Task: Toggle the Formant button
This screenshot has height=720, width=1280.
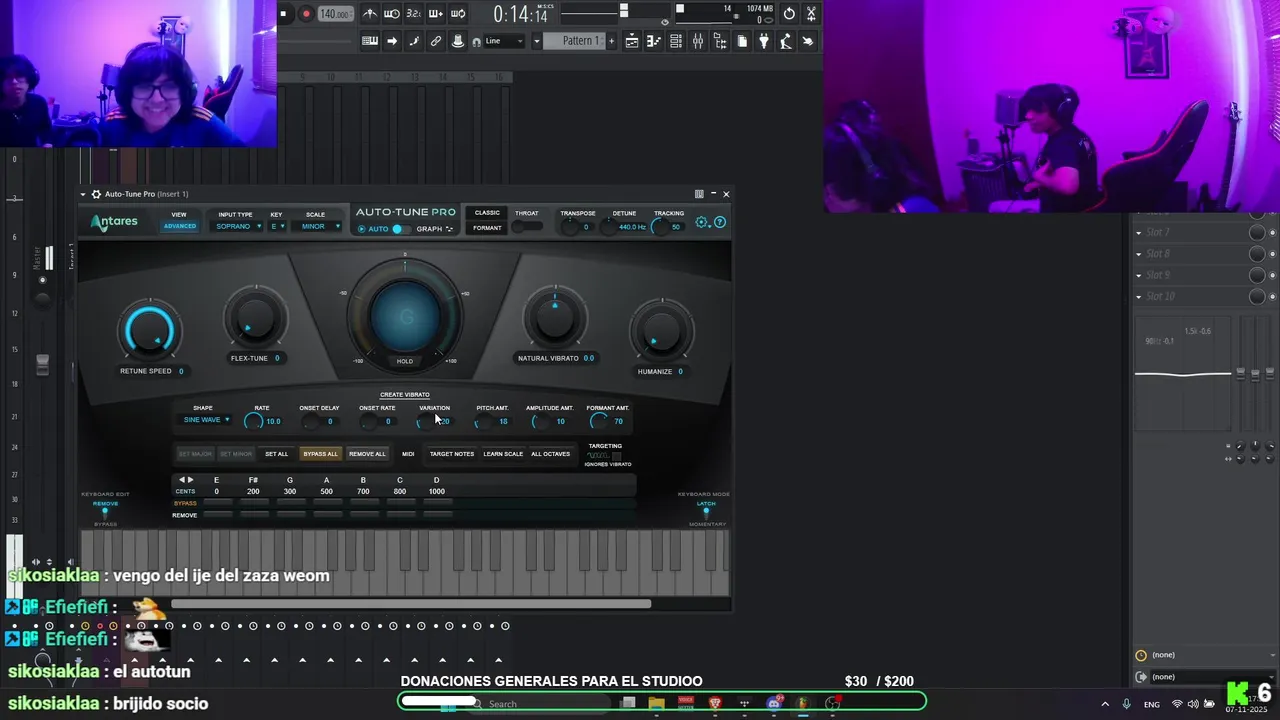Action: [x=487, y=228]
